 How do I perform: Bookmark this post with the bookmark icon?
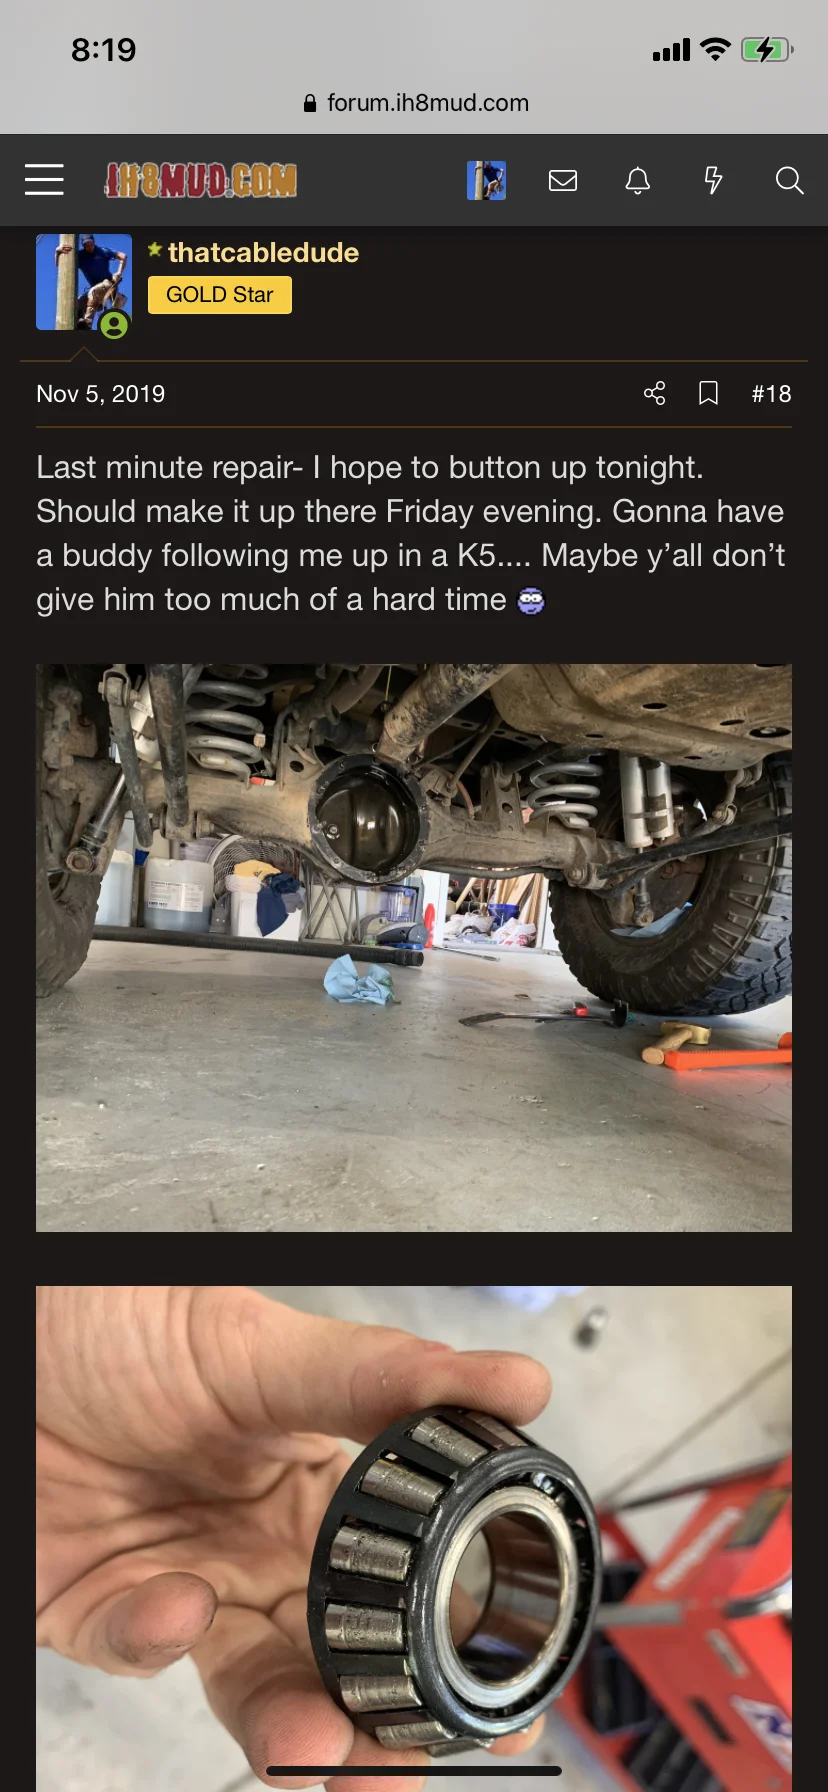[x=708, y=393]
